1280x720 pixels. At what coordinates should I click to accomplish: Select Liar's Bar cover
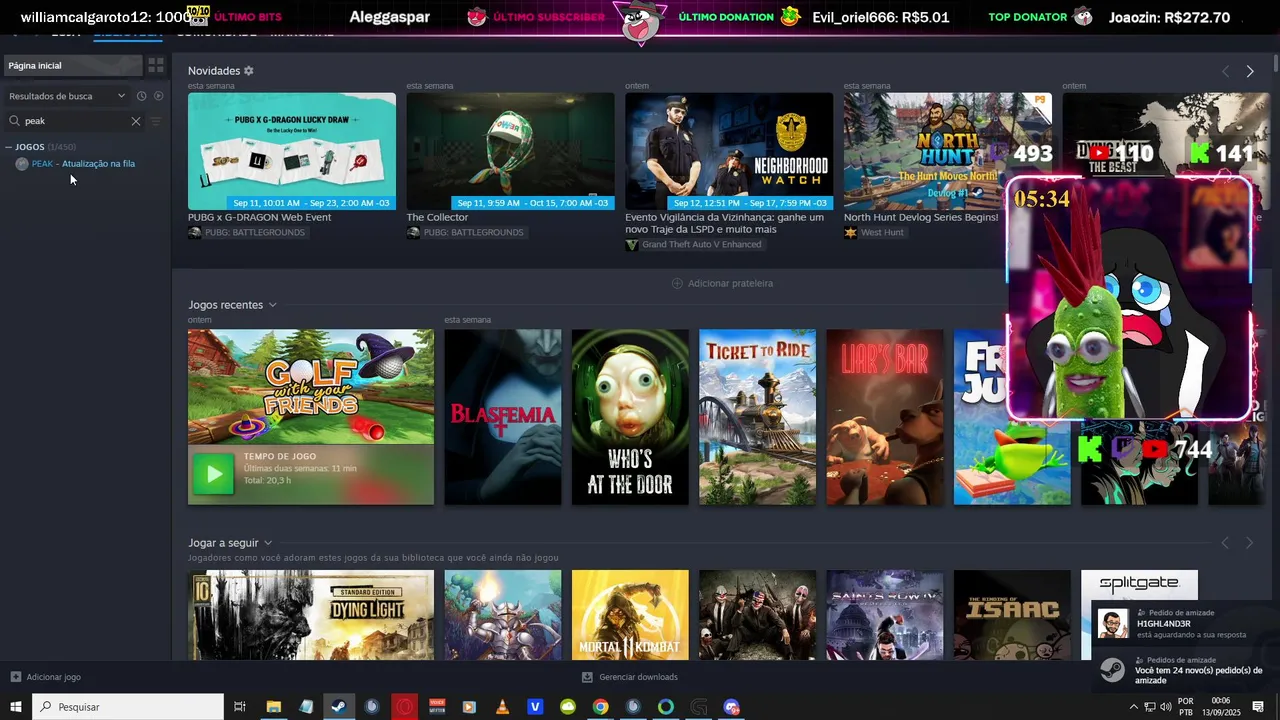(x=885, y=417)
